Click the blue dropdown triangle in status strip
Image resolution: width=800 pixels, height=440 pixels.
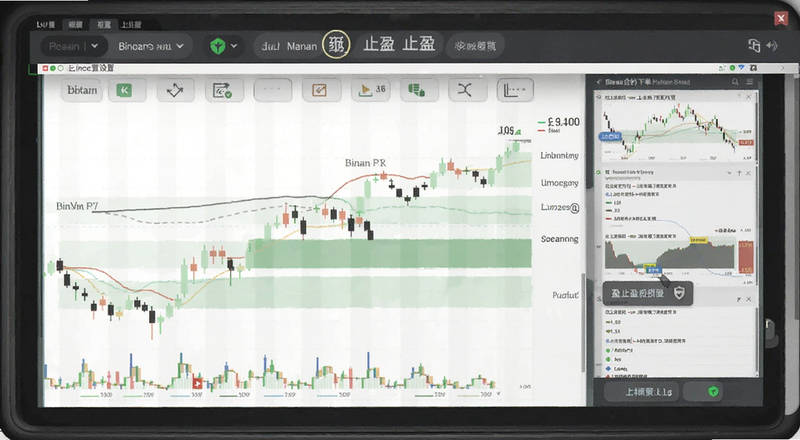click(741, 67)
